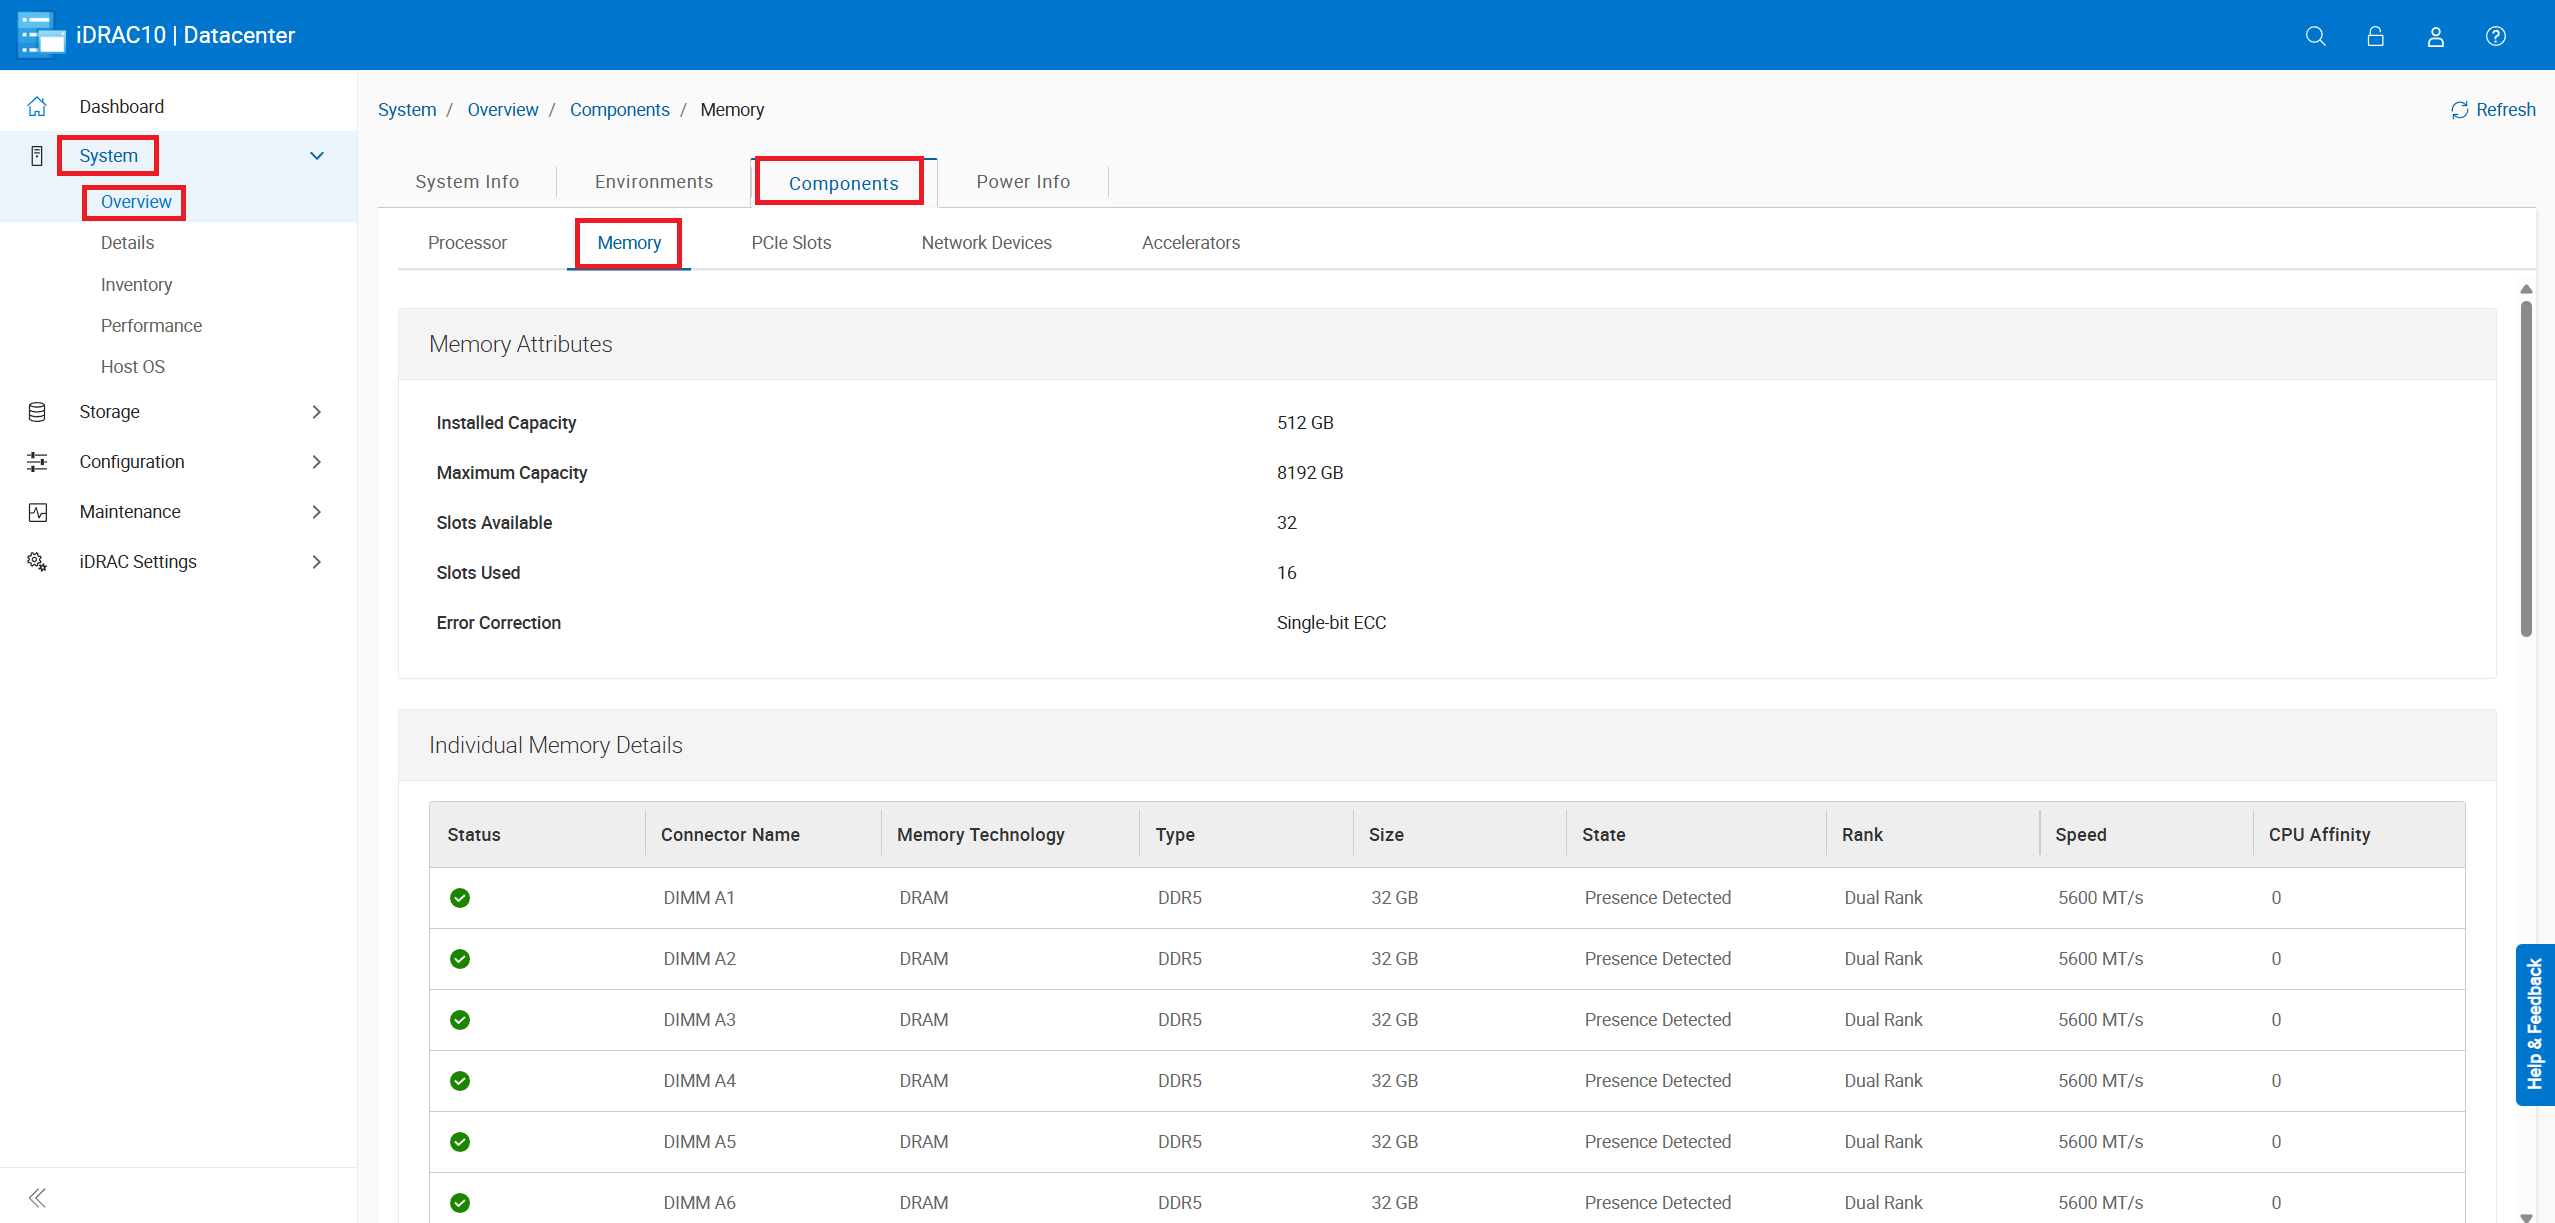2555x1223 pixels.
Task: Click the Refresh link
Action: click(2492, 110)
